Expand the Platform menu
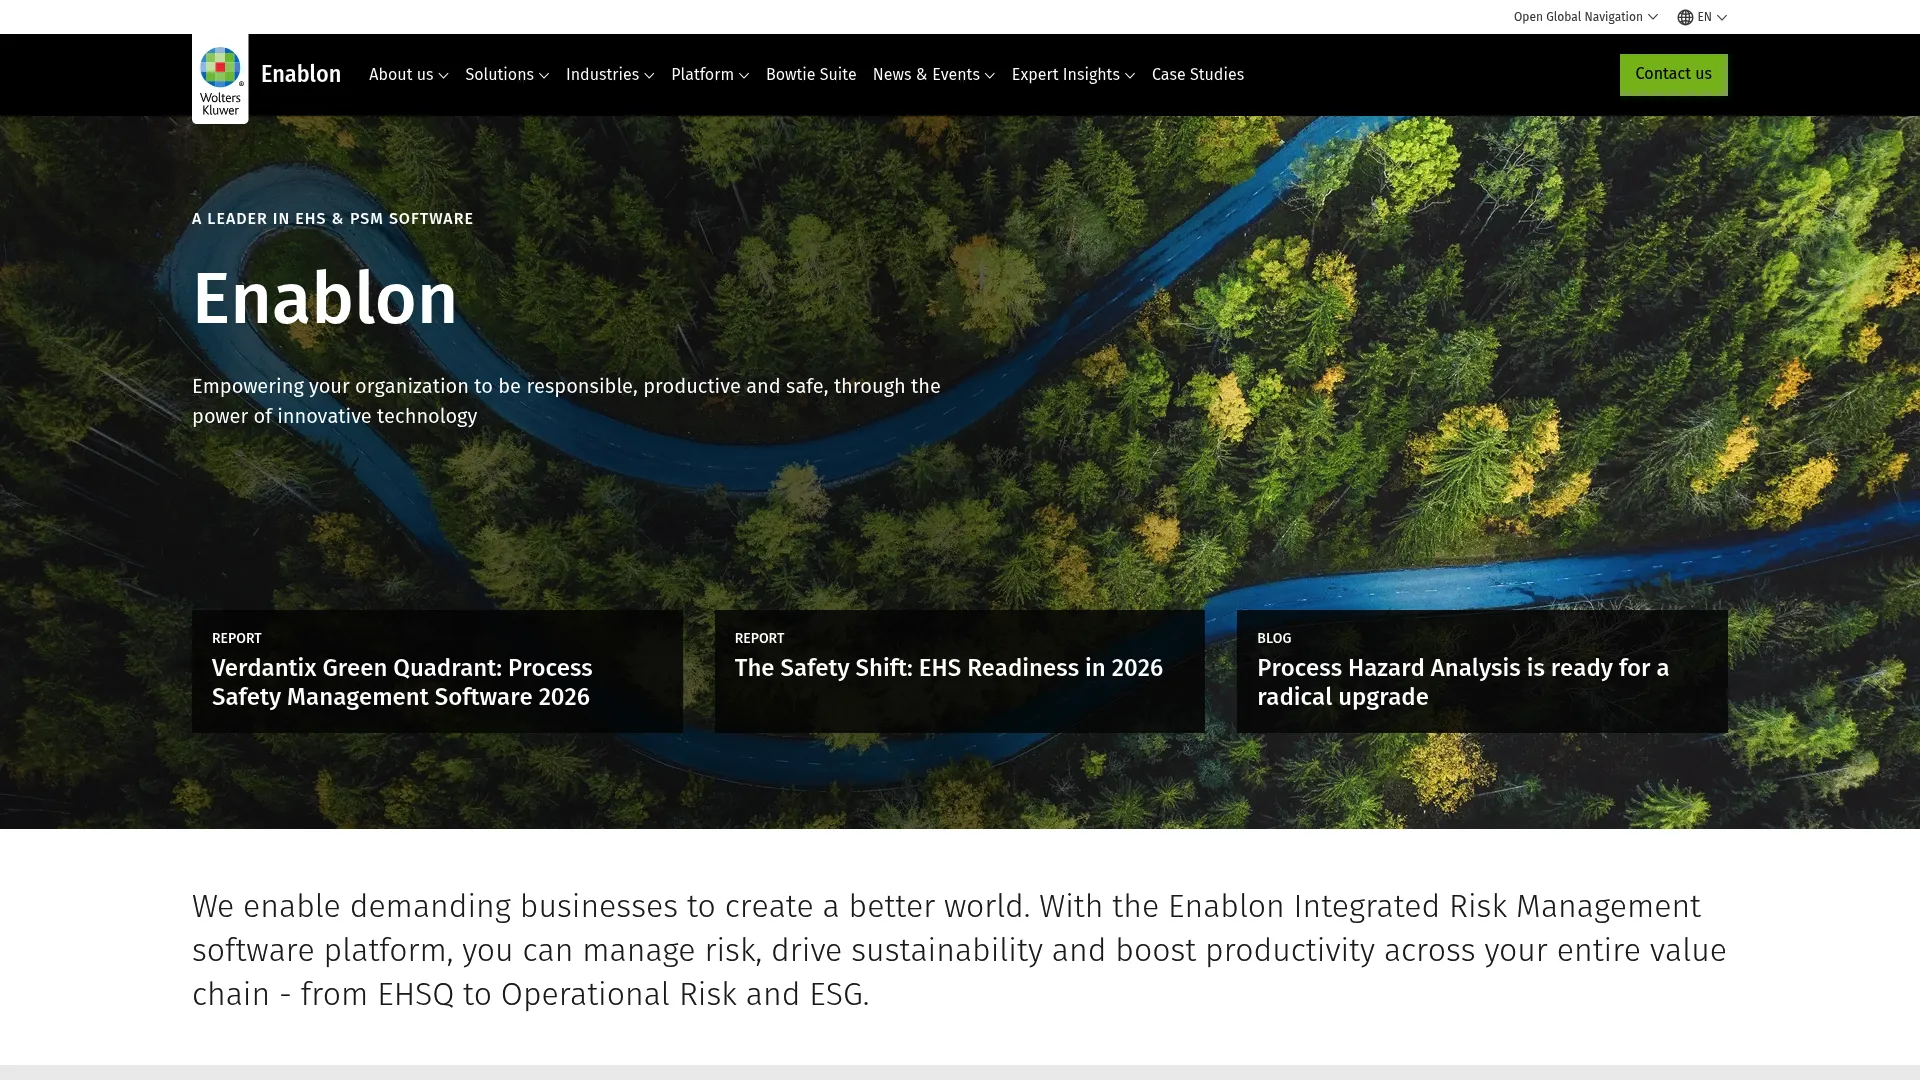The image size is (1920, 1080). click(x=709, y=75)
